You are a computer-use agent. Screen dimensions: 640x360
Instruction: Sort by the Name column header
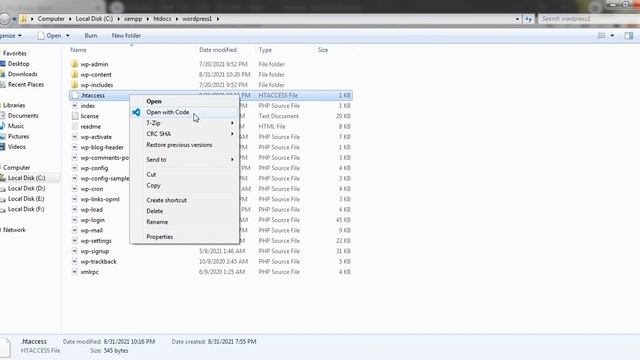78,50
